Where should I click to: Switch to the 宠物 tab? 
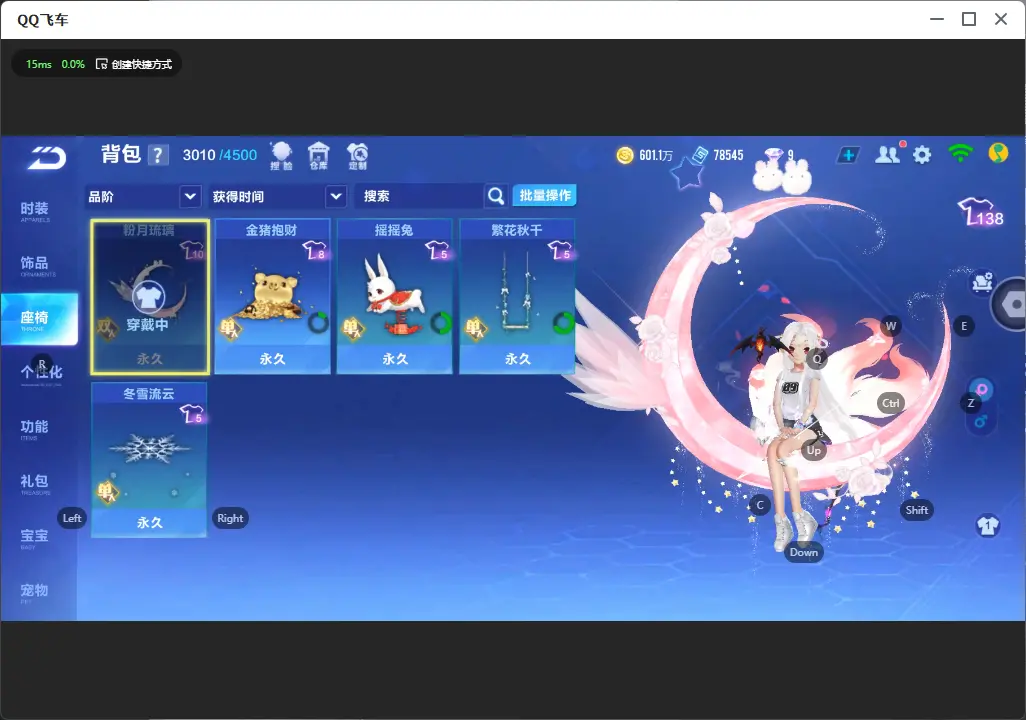pyautogui.click(x=34, y=592)
